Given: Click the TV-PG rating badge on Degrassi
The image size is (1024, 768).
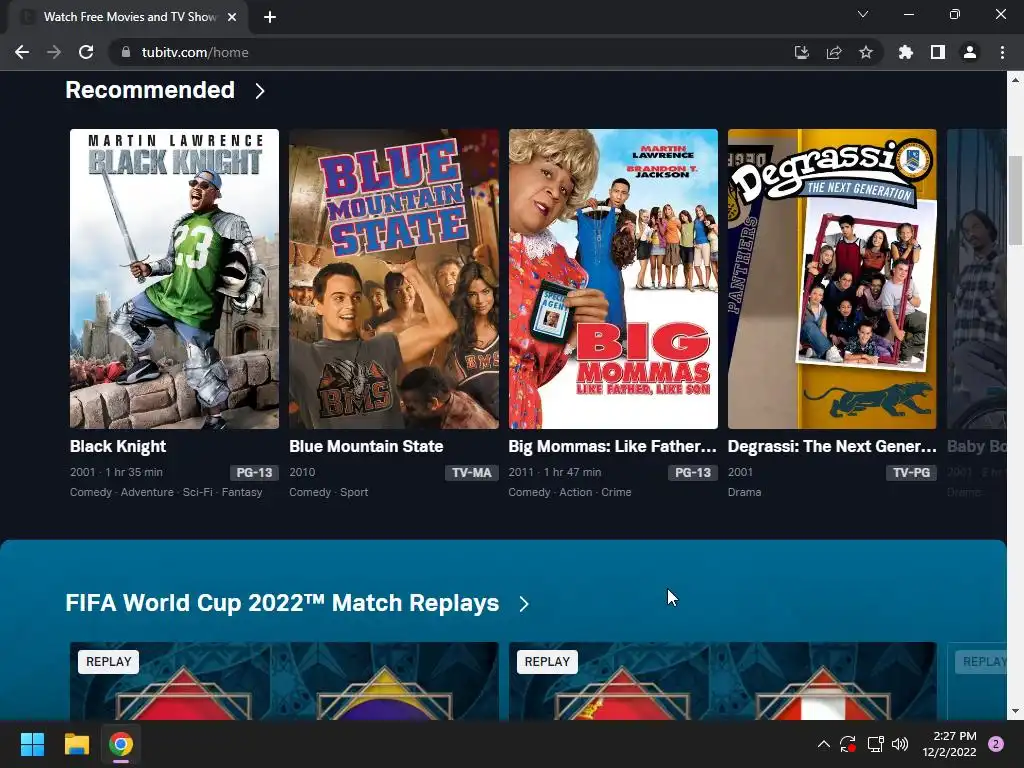Looking at the screenshot, I should click(x=911, y=473).
